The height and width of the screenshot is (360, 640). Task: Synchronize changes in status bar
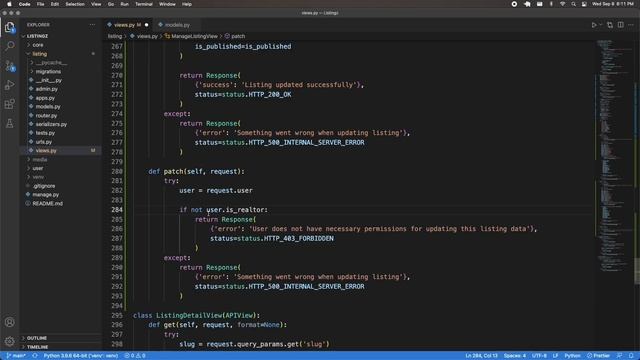click(35, 356)
